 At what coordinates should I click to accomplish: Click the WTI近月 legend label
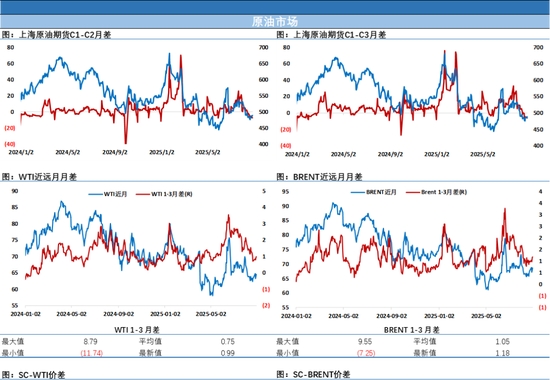click(x=115, y=194)
